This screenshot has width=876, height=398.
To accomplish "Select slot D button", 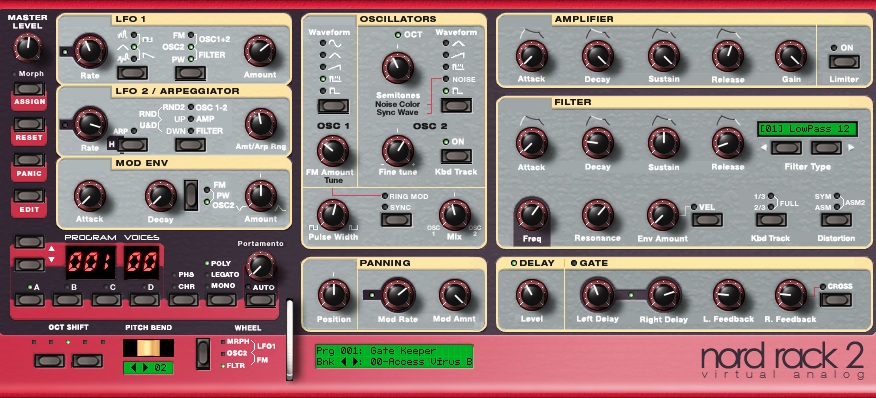I will tap(145, 300).
